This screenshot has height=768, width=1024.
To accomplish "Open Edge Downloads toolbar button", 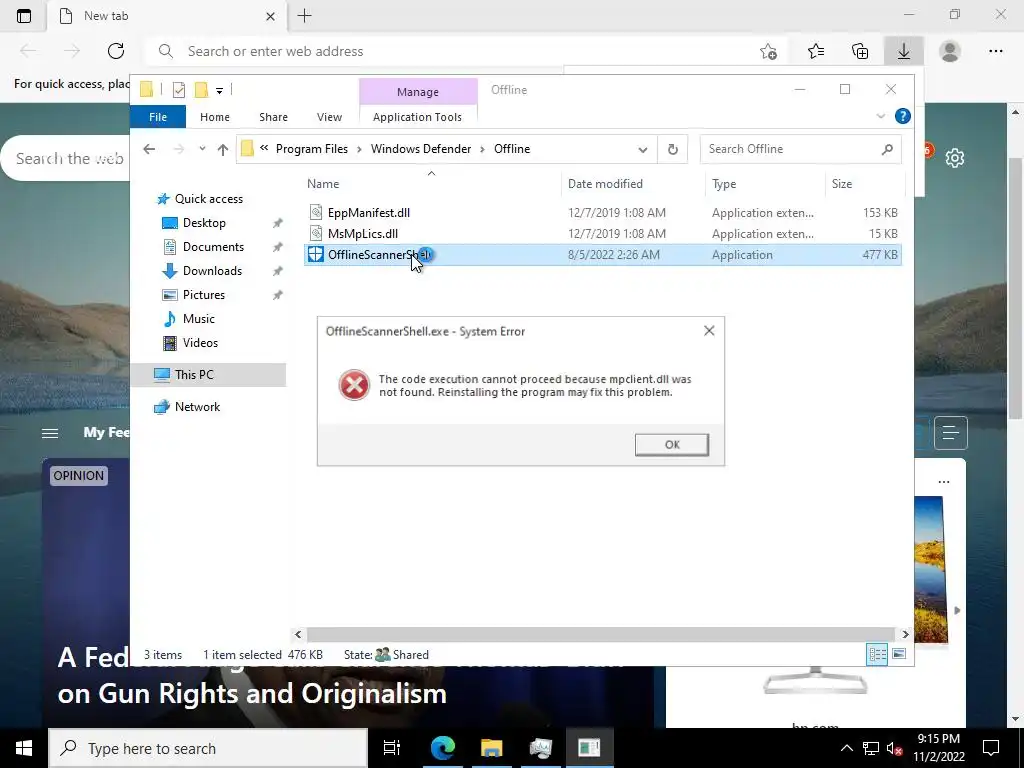I will pyautogui.click(x=904, y=51).
